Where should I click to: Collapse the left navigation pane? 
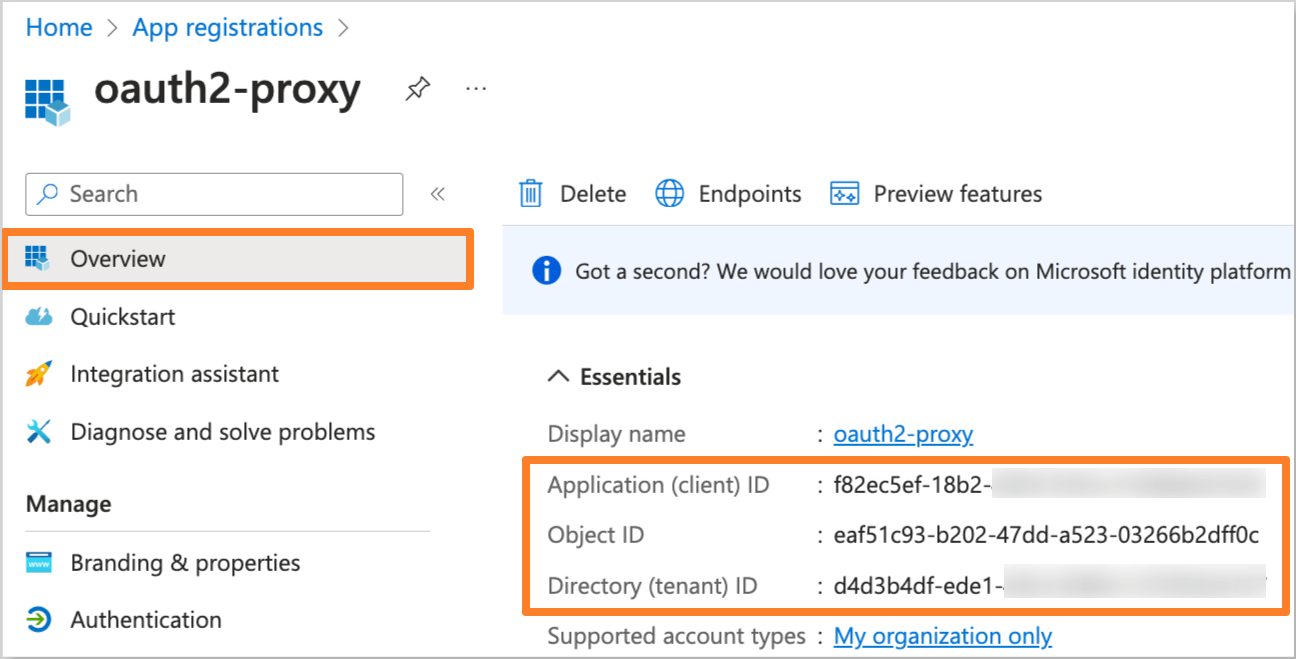(x=437, y=193)
